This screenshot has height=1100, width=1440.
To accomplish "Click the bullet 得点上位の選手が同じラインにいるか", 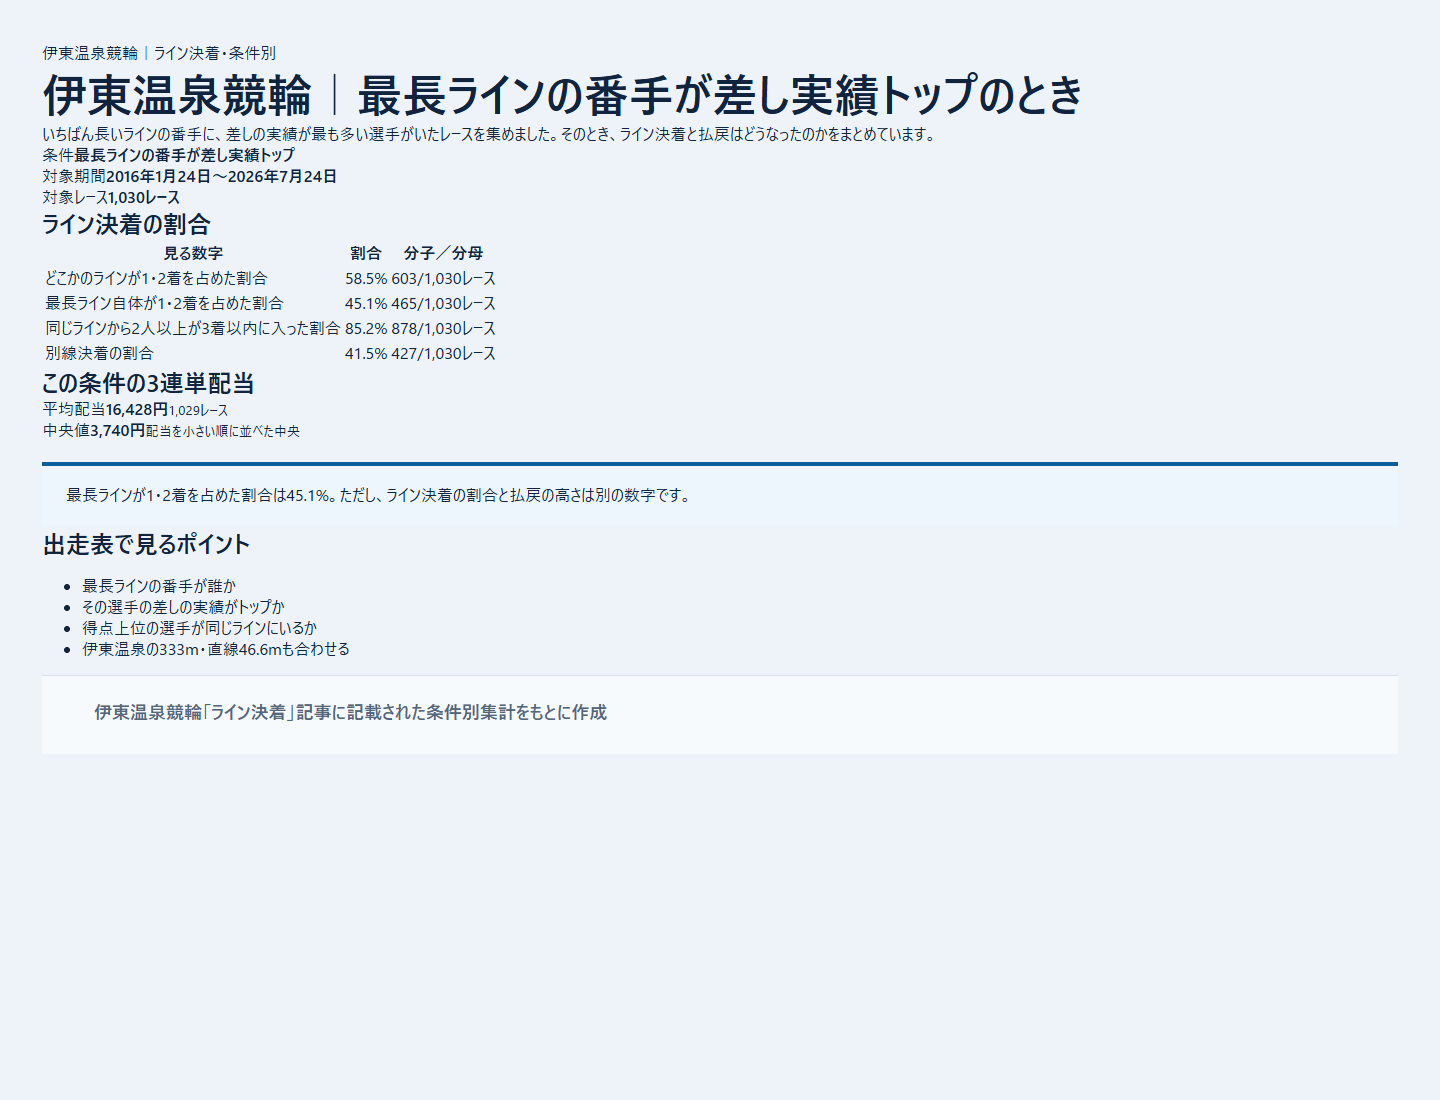I will pos(200,628).
